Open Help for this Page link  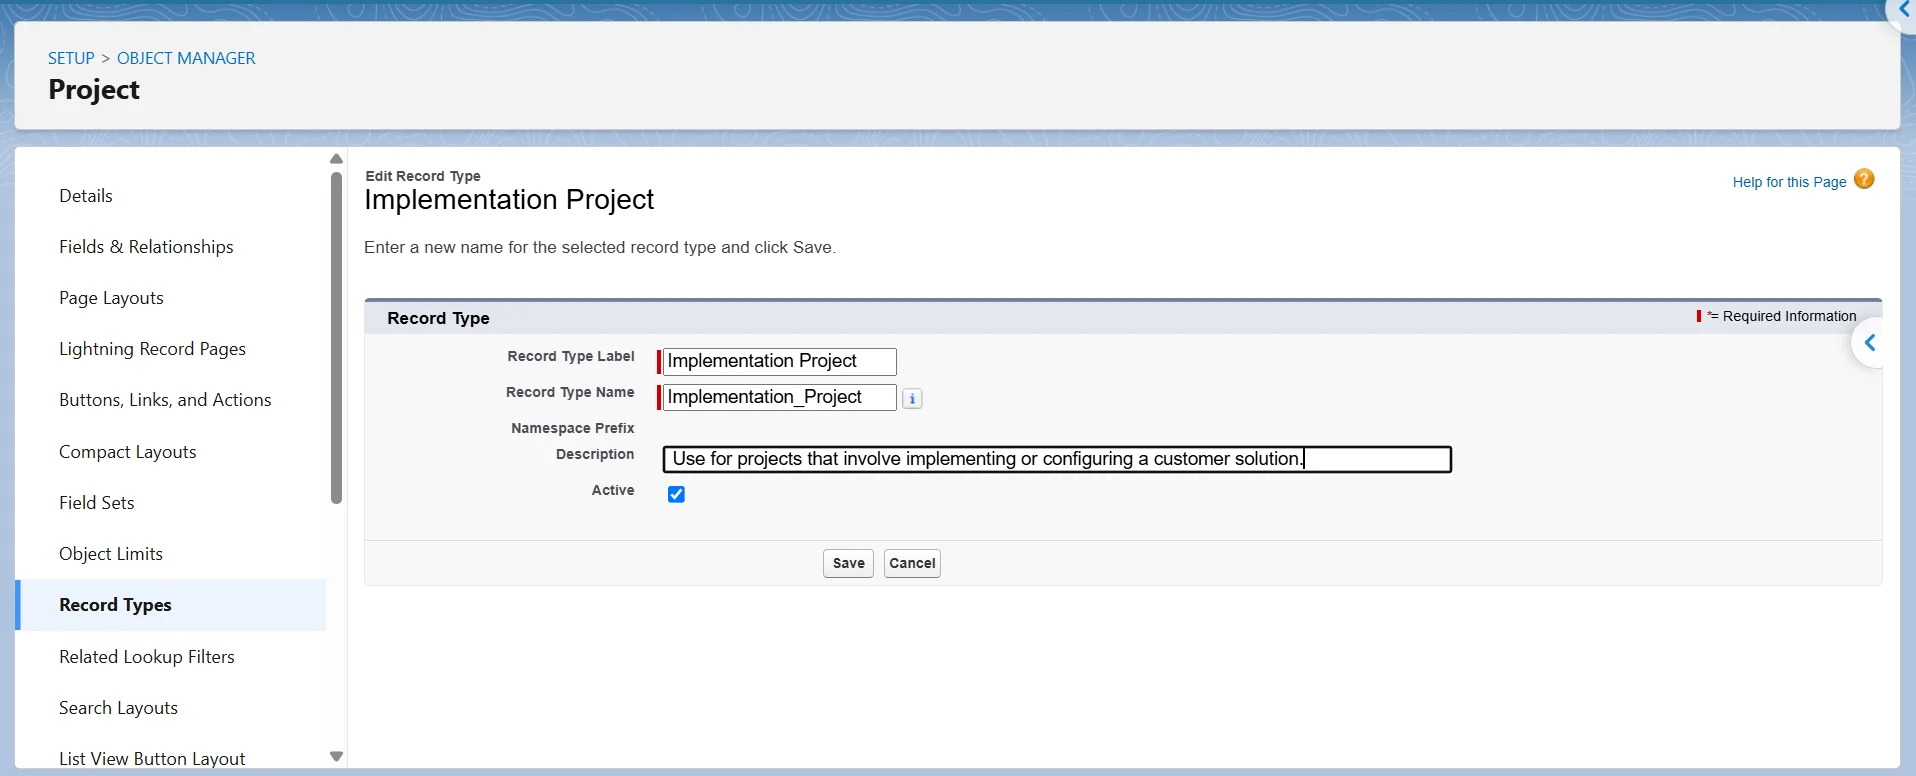(1789, 182)
